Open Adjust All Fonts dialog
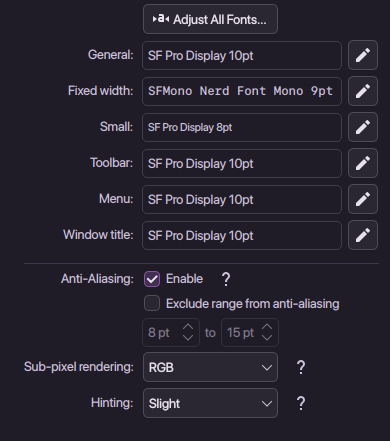The height and width of the screenshot is (441, 390). pyautogui.click(x=210, y=19)
